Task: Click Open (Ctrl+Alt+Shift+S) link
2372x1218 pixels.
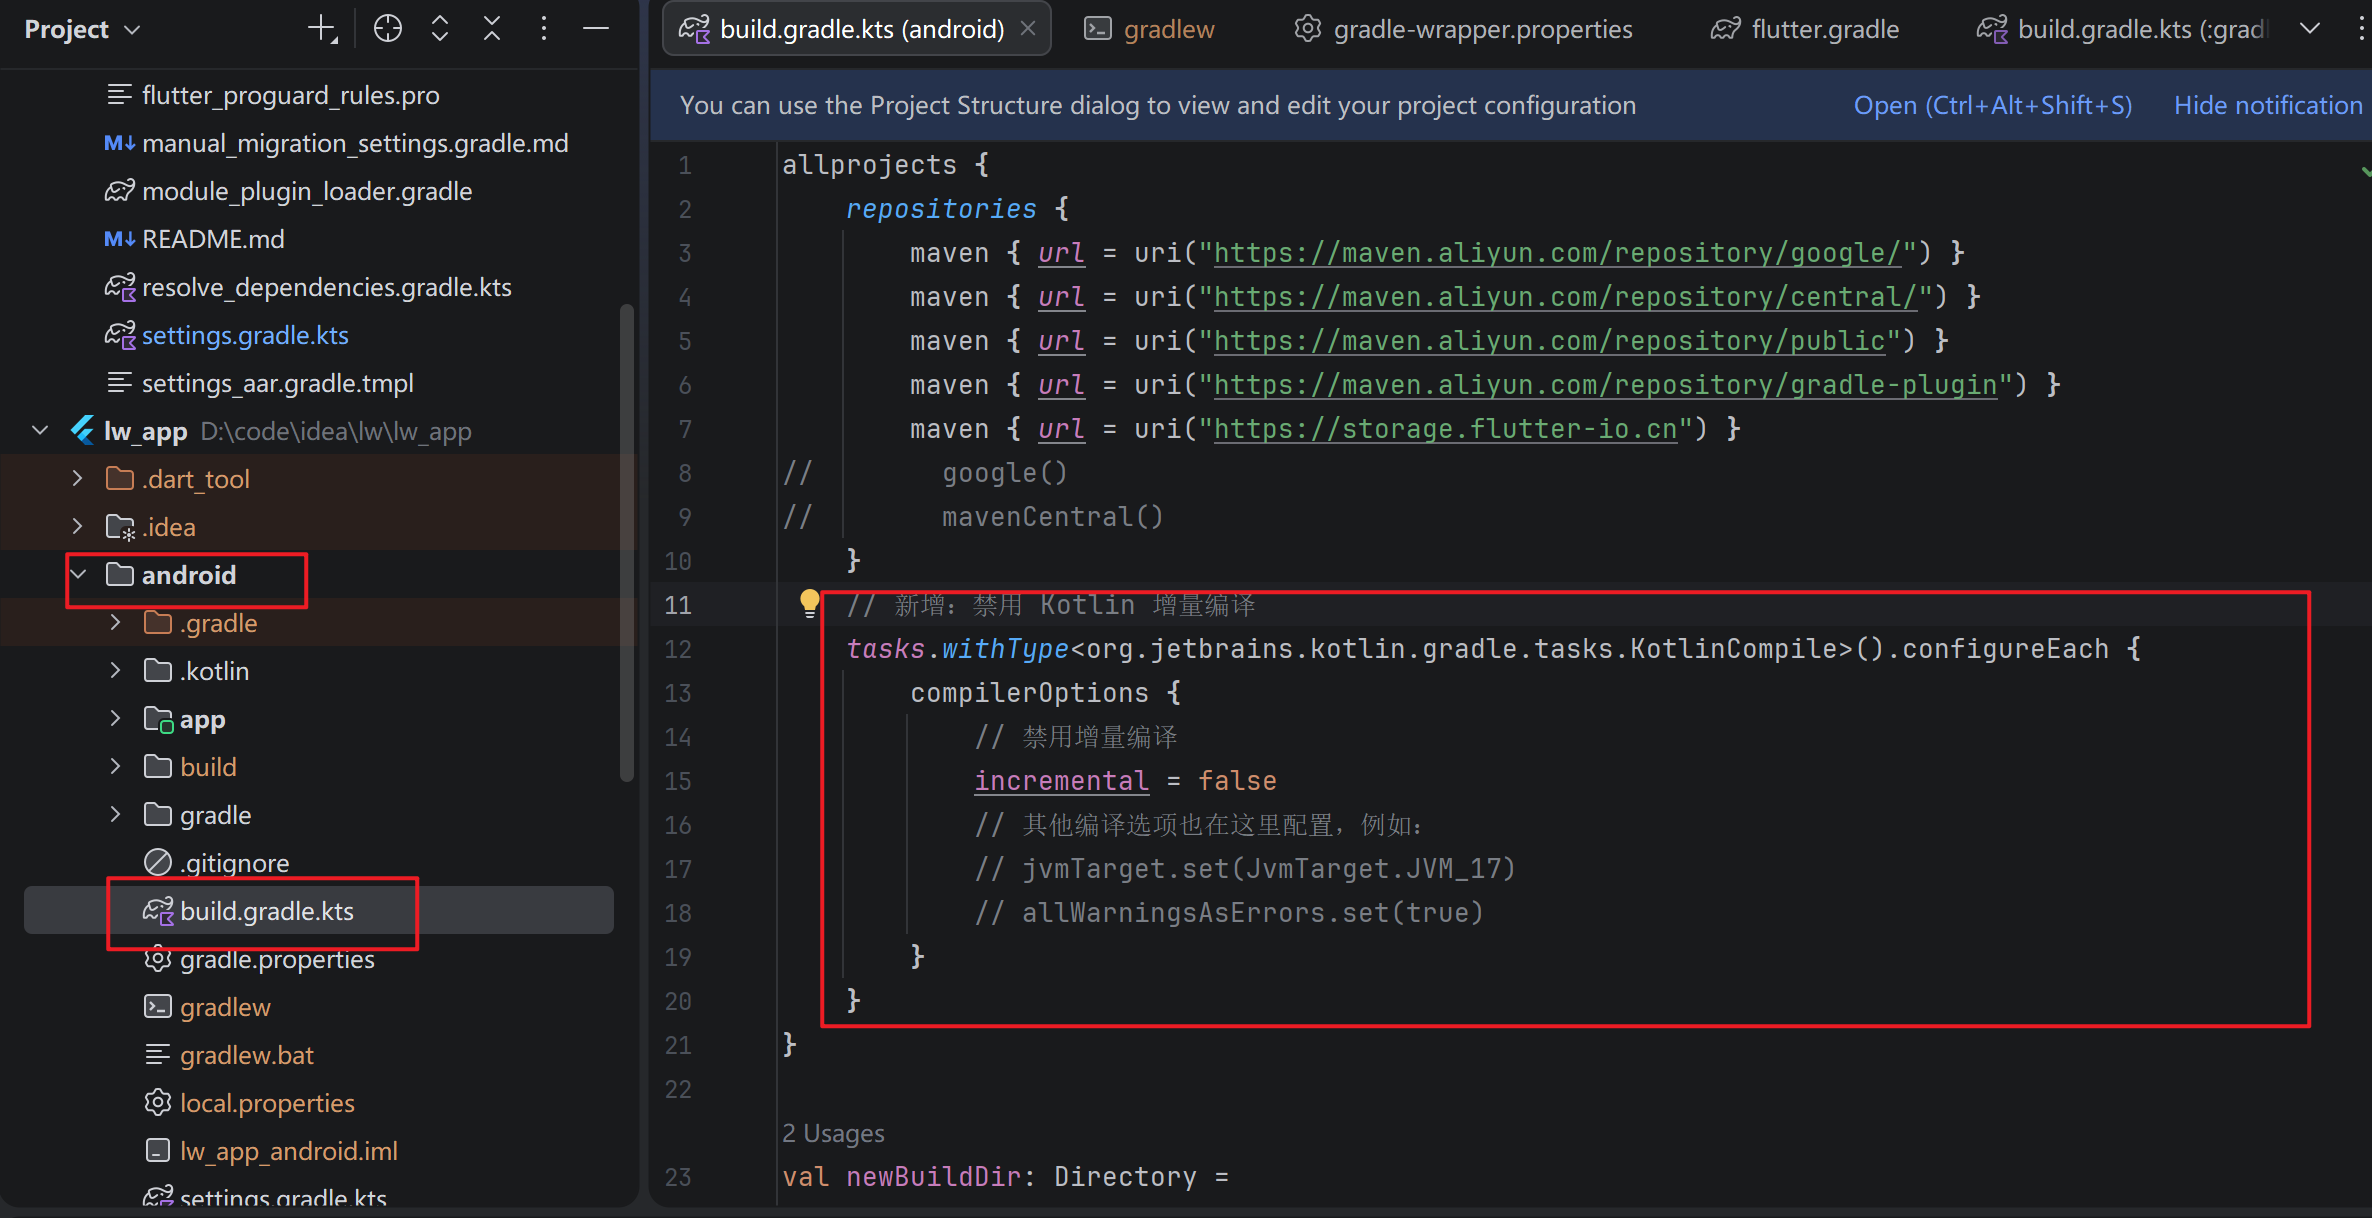Action: coord(1992,105)
